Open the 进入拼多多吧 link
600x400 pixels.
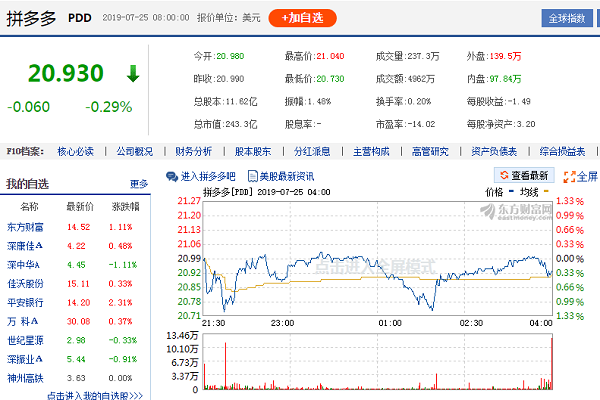pos(208,176)
